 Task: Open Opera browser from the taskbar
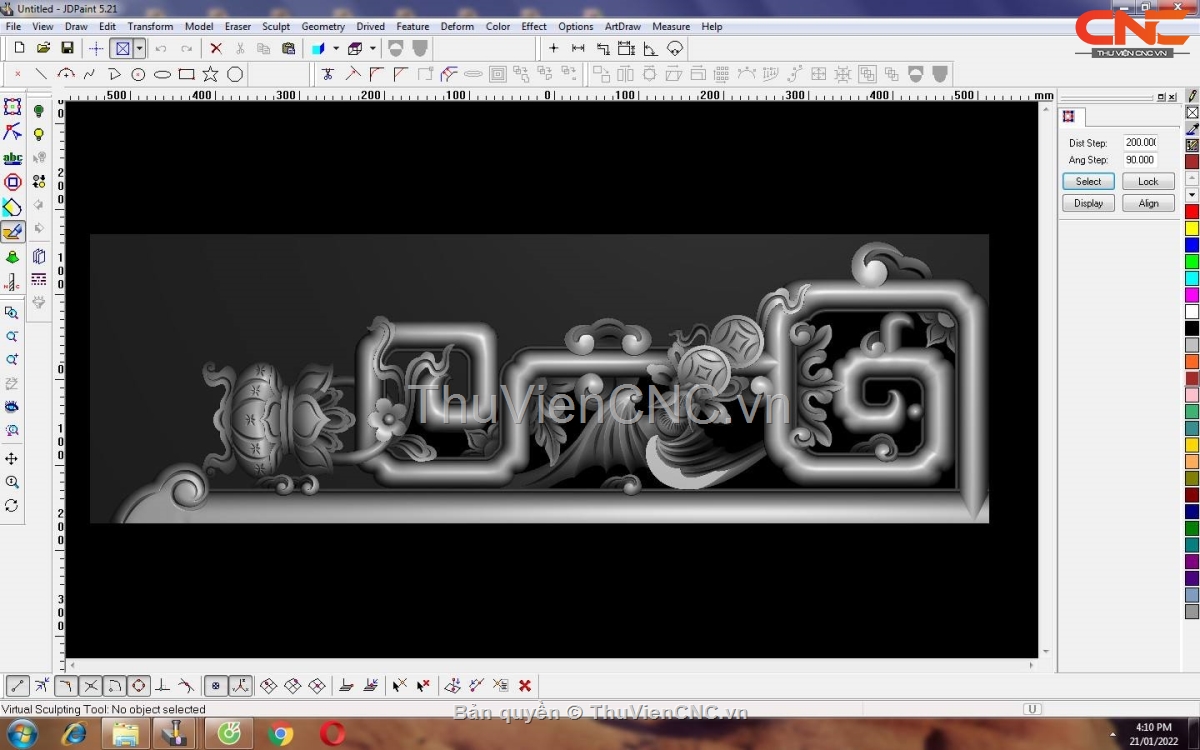332,734
